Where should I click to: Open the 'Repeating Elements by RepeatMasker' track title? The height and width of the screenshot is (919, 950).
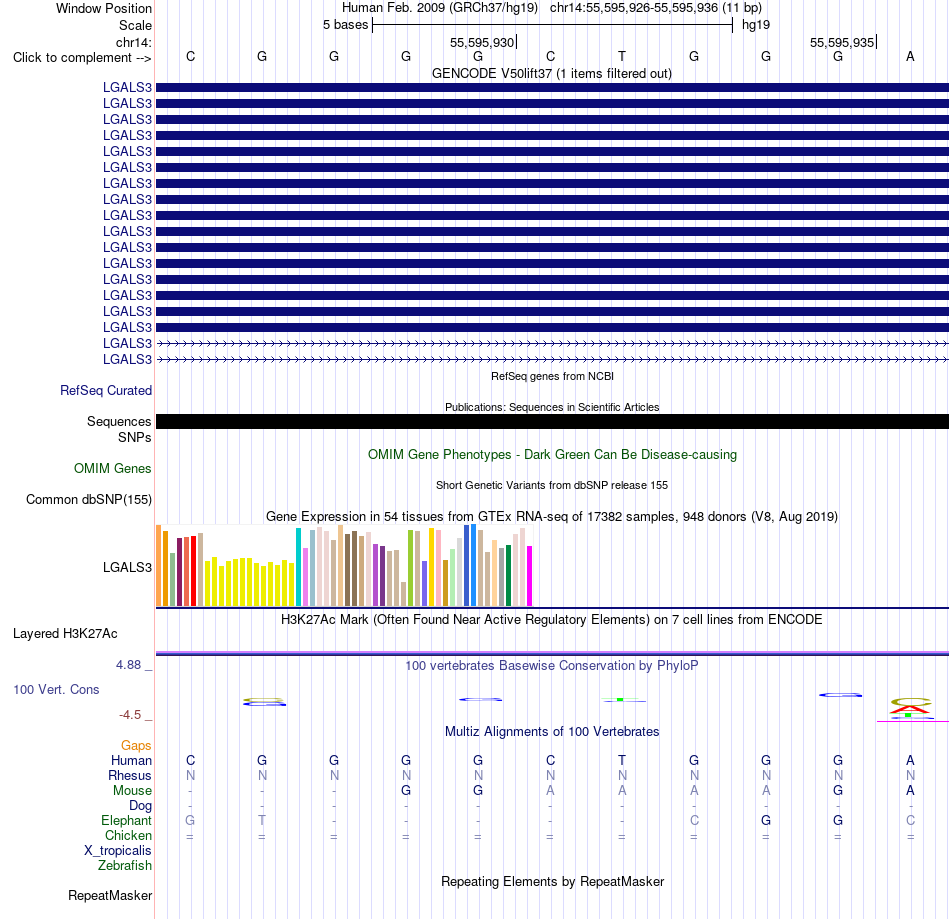[552, 881]
